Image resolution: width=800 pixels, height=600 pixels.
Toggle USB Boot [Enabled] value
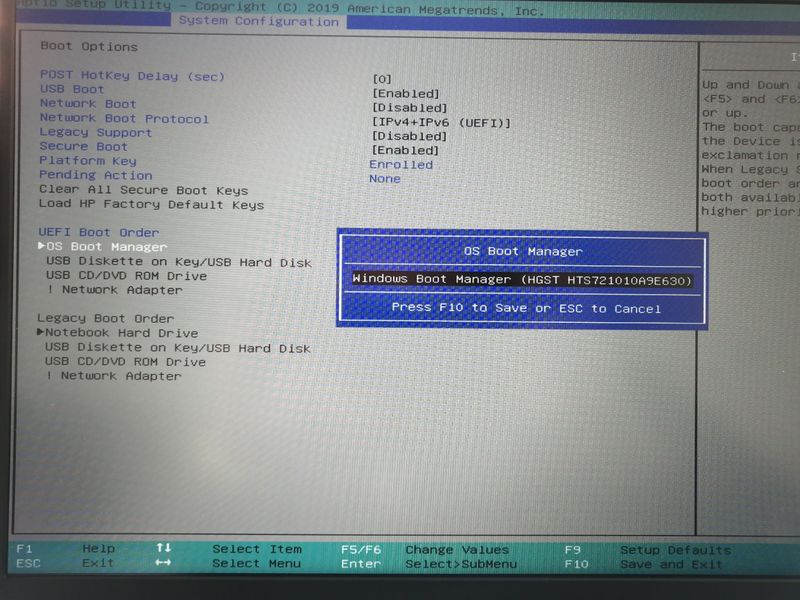point(406,93)
